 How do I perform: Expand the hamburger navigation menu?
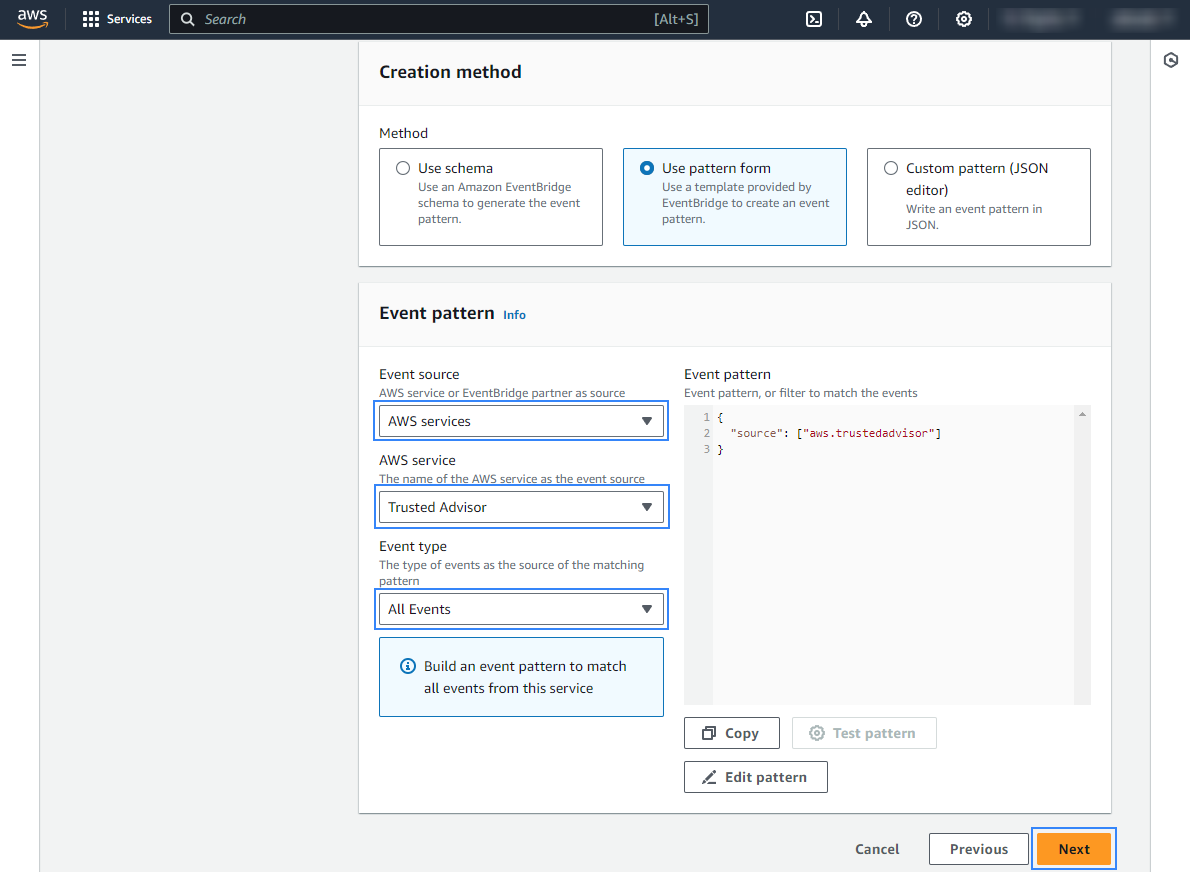click(19, 60)
